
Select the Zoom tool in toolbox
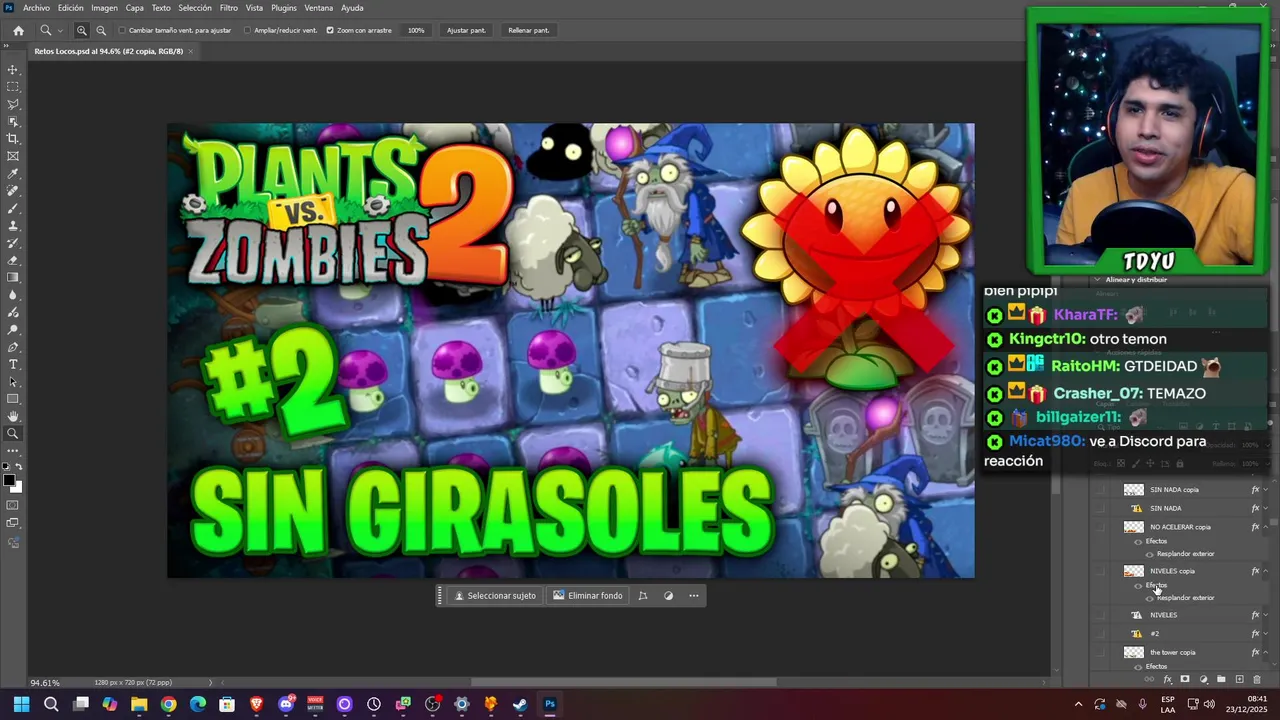pyautogui.click(x=13, y=434)
